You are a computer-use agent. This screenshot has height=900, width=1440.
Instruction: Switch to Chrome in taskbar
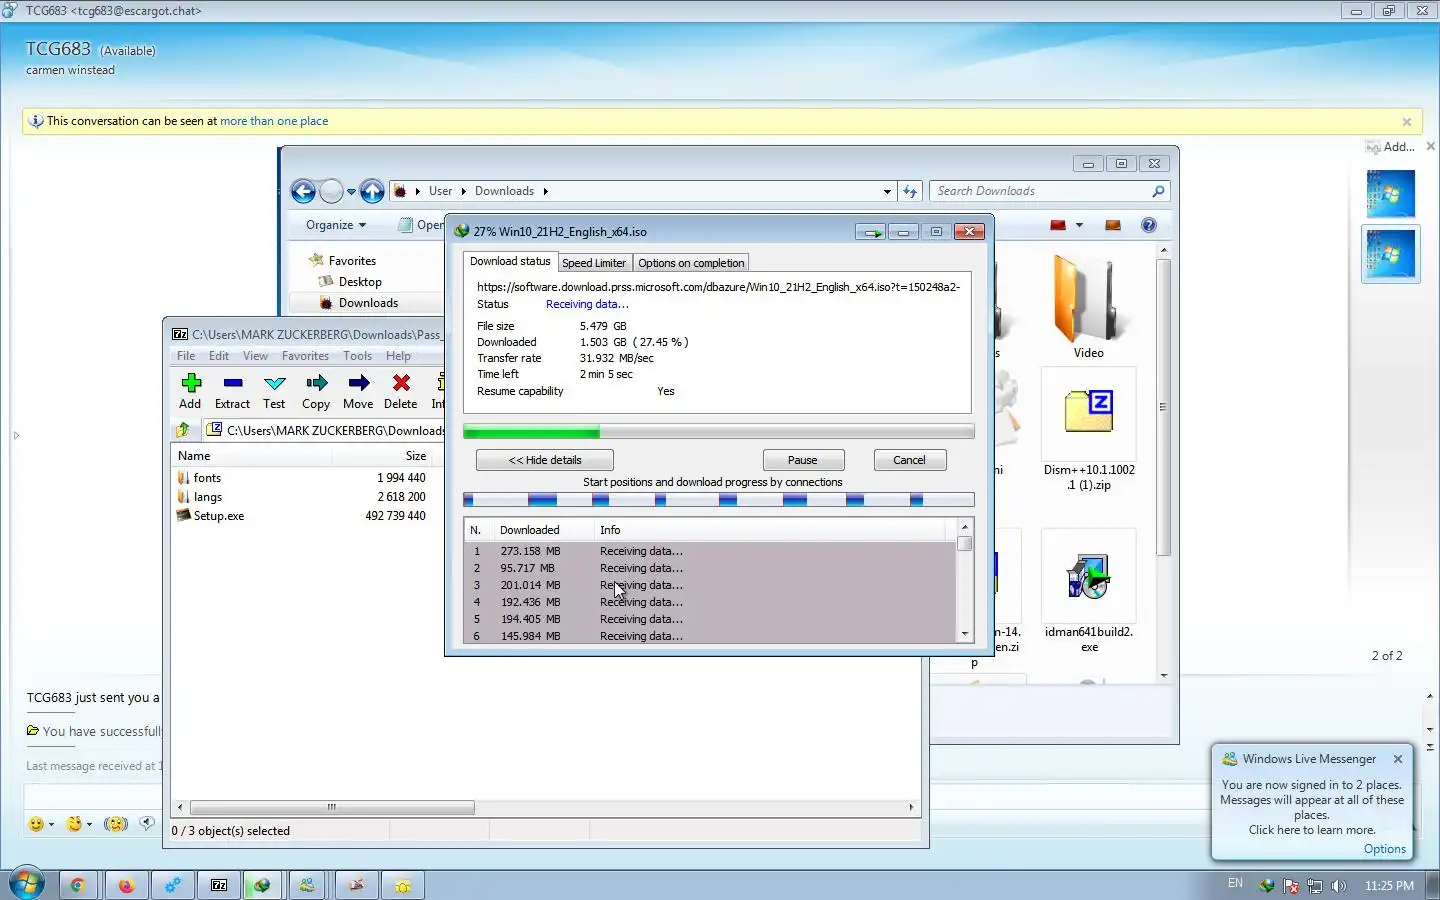tap(77, 885)
